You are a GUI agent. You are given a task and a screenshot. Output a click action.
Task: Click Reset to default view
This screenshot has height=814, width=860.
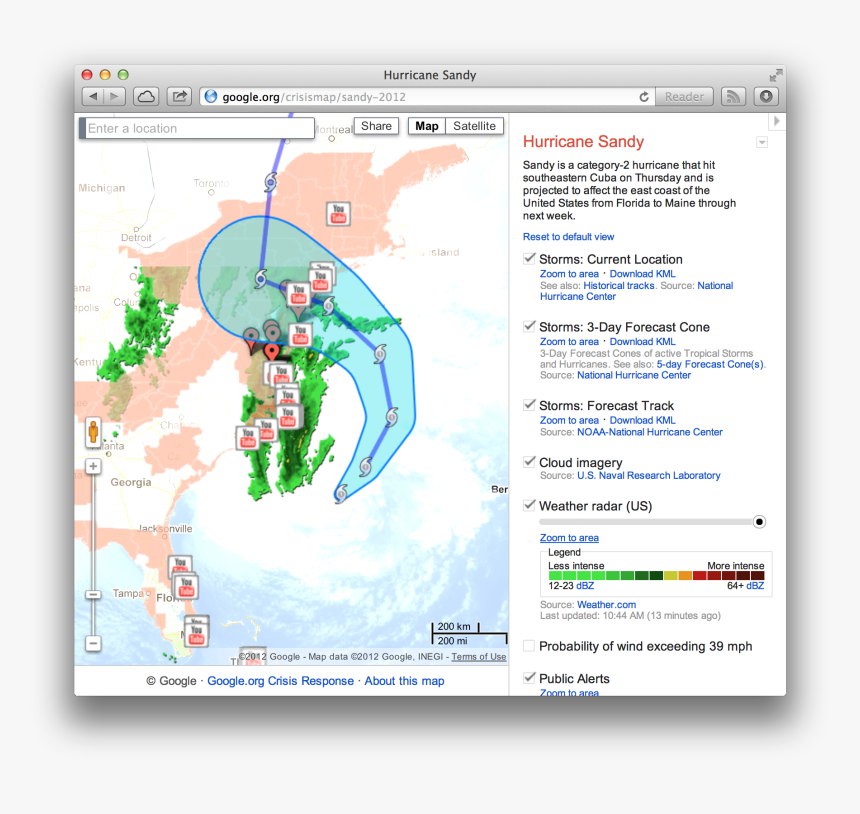pos(568,236)
